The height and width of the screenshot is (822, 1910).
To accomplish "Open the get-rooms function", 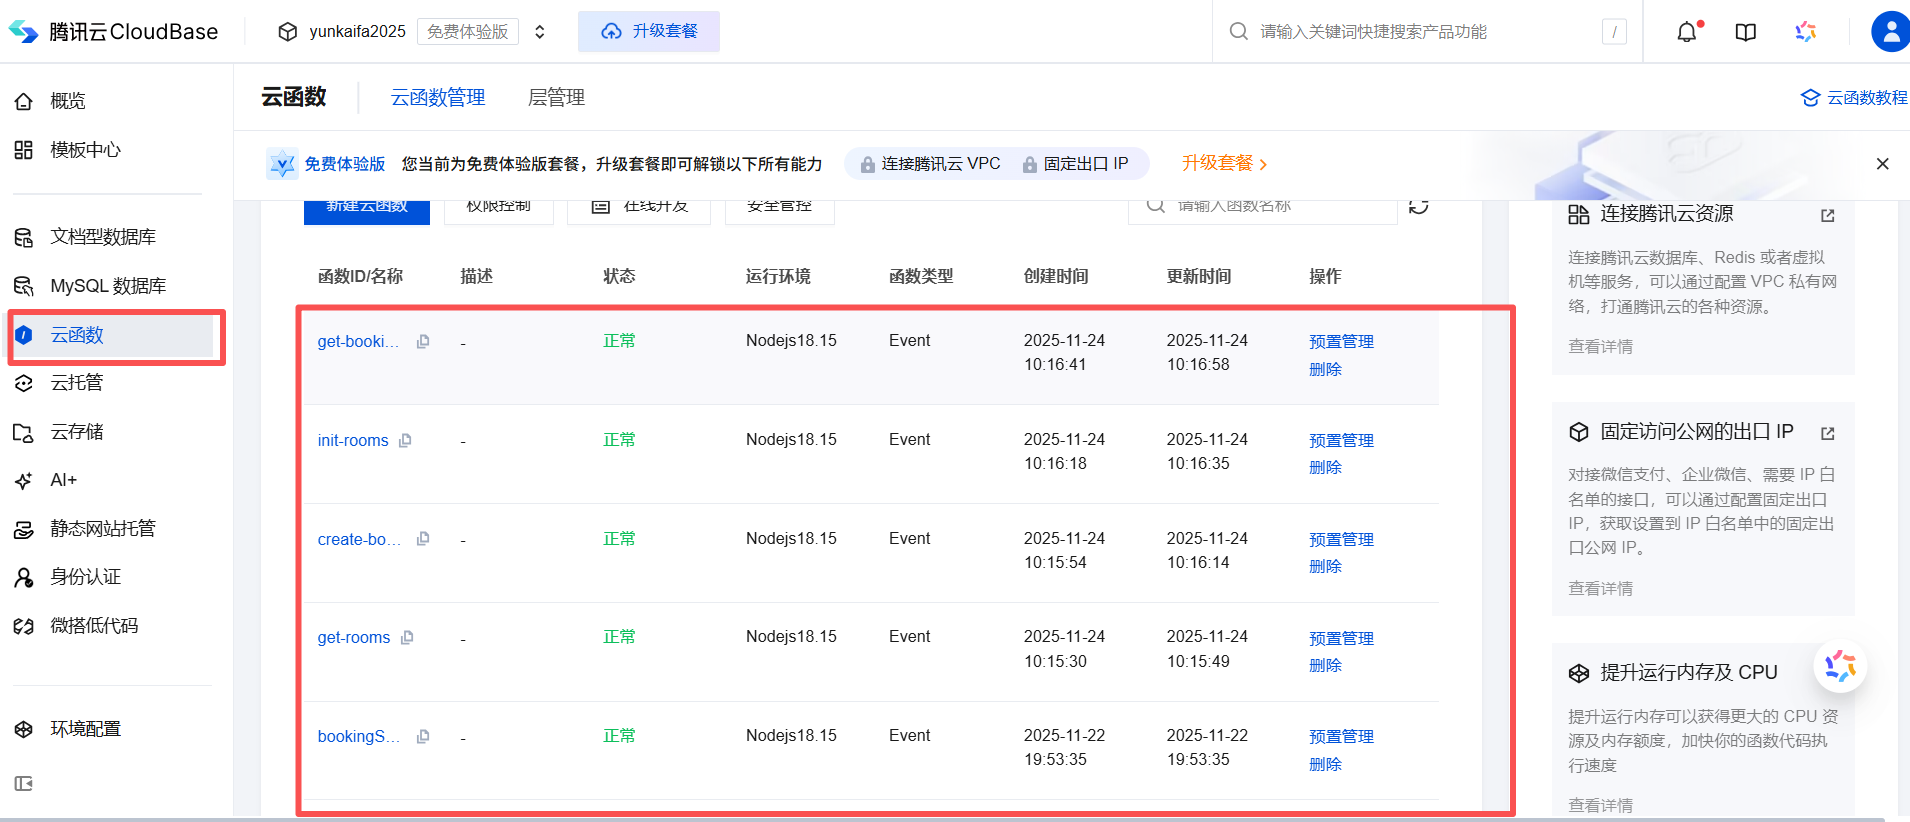I will tap(354, 638).
